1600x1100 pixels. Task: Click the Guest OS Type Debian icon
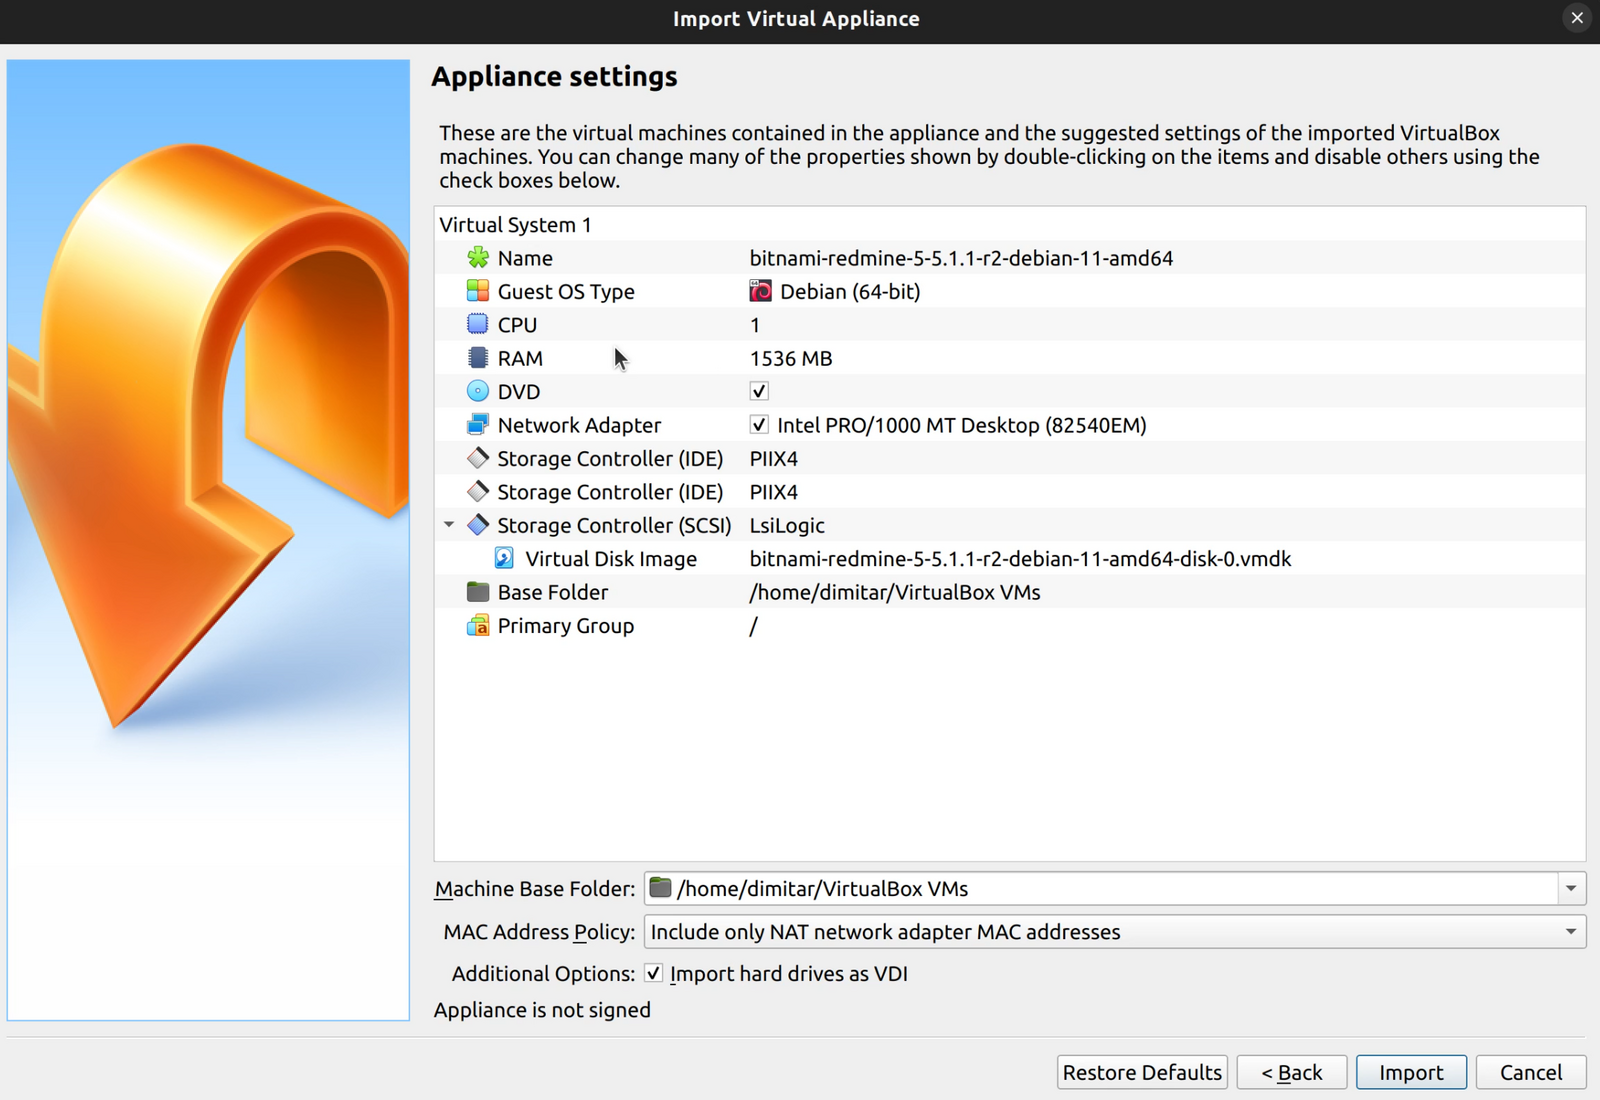click(x=476, y=291)
